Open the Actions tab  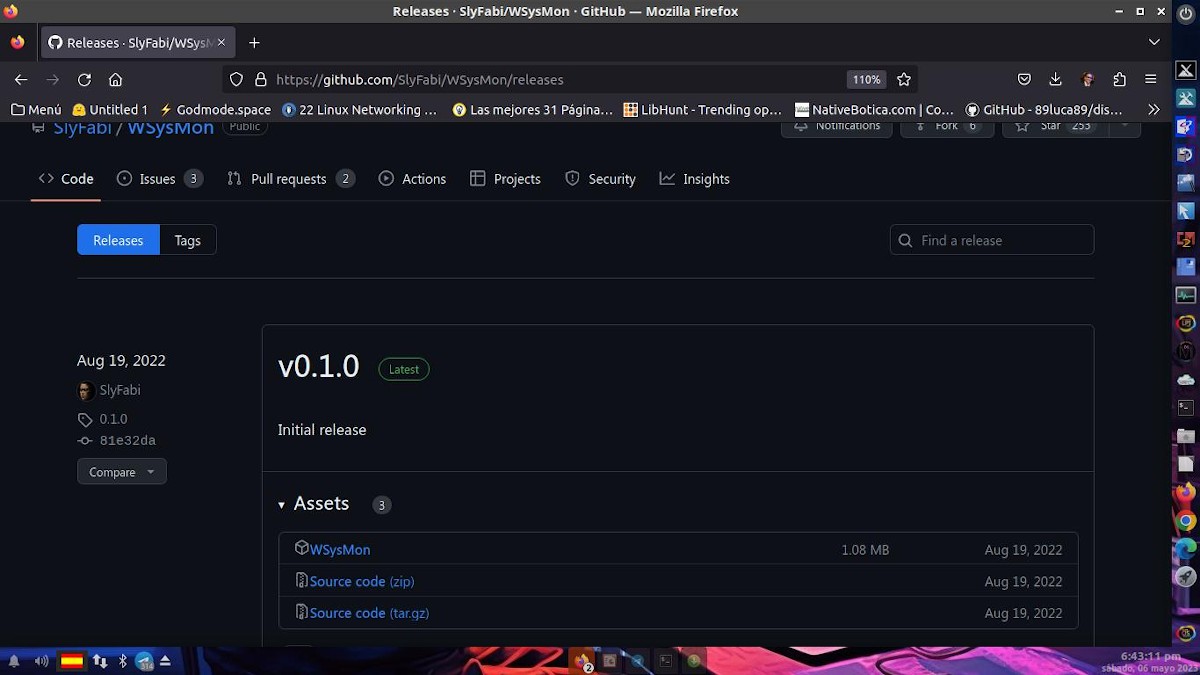412,179
